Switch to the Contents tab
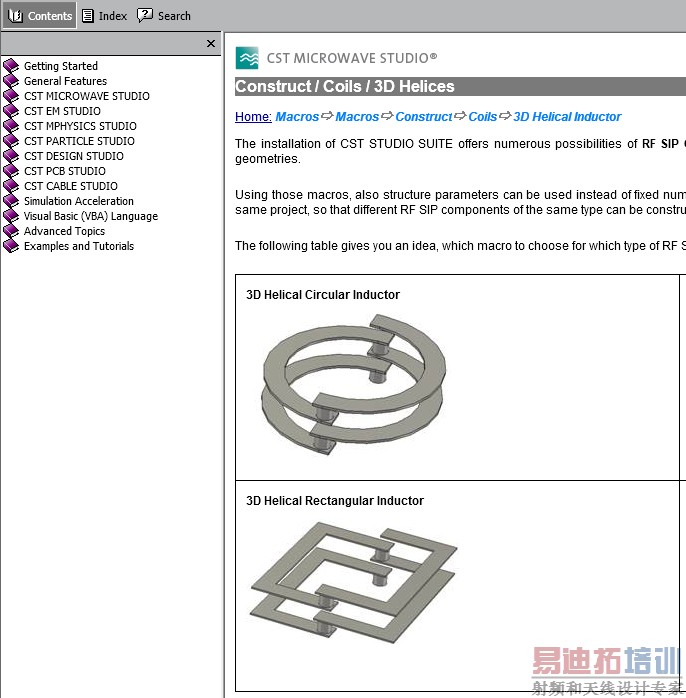686x698 pixels. coord(40,16)
